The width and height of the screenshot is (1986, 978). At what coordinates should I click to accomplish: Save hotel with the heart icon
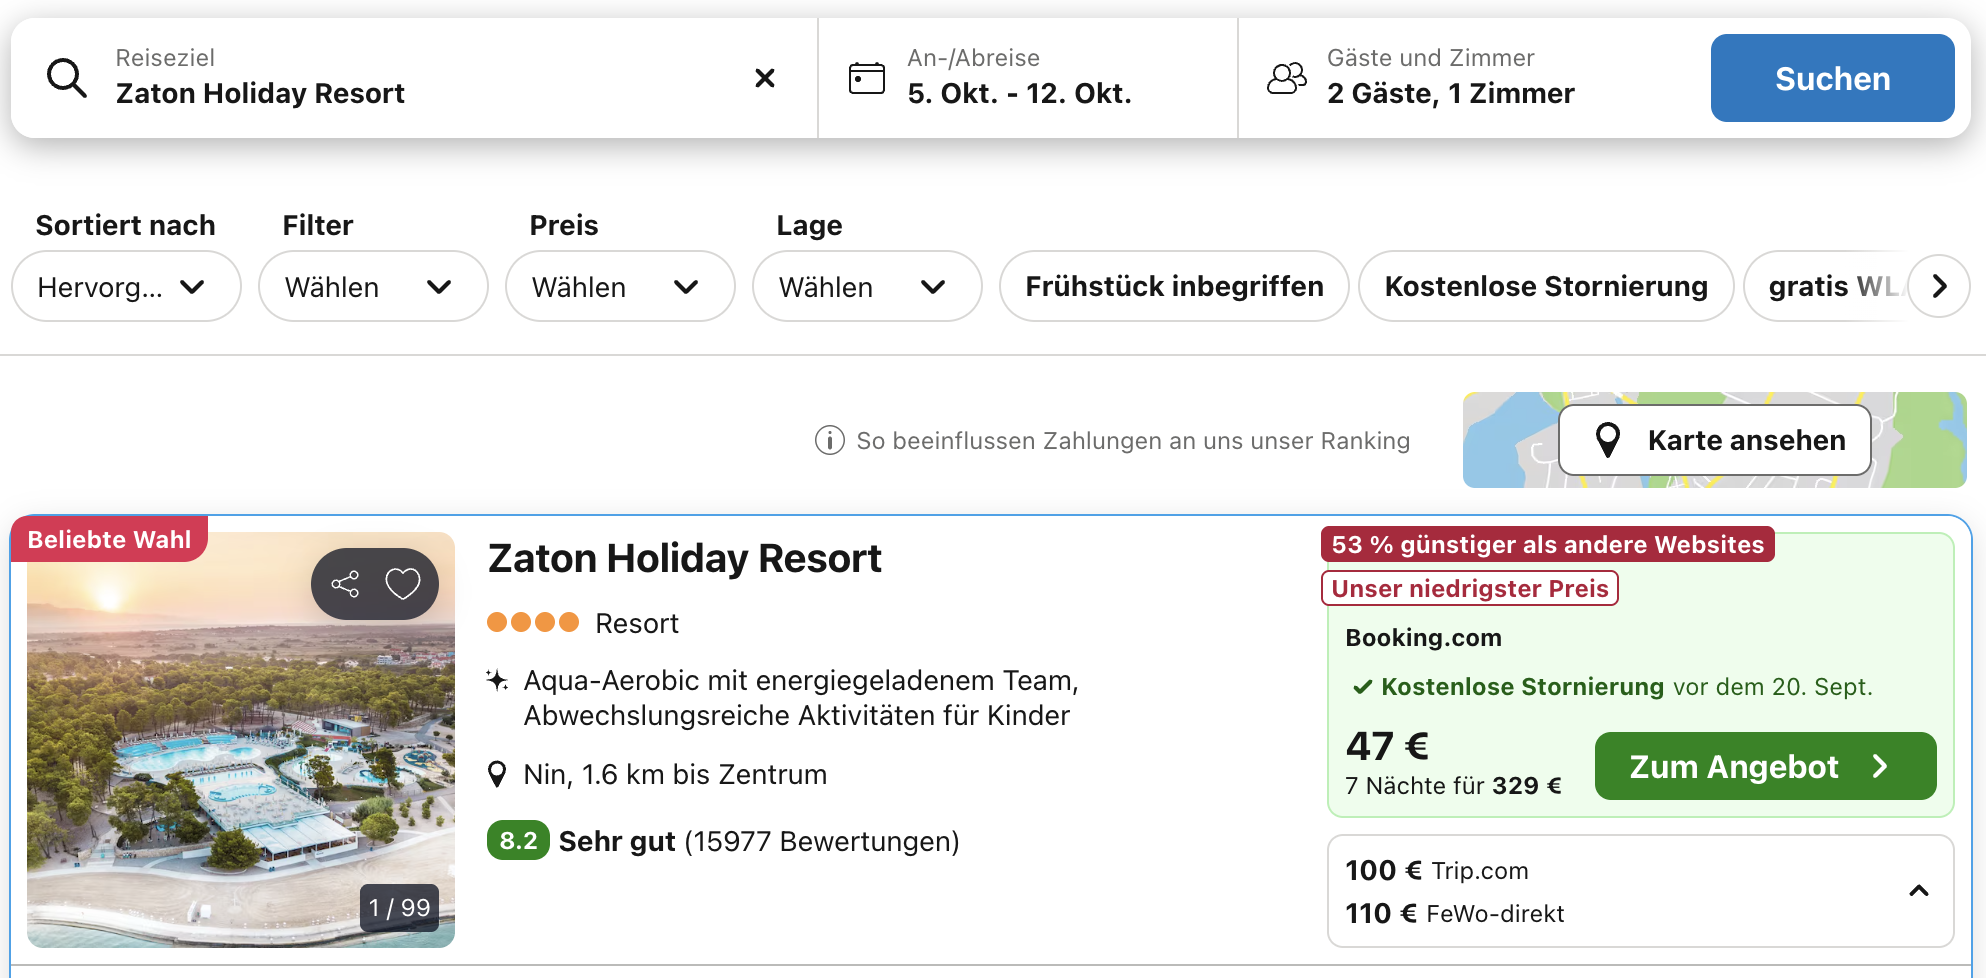[403, 584]
